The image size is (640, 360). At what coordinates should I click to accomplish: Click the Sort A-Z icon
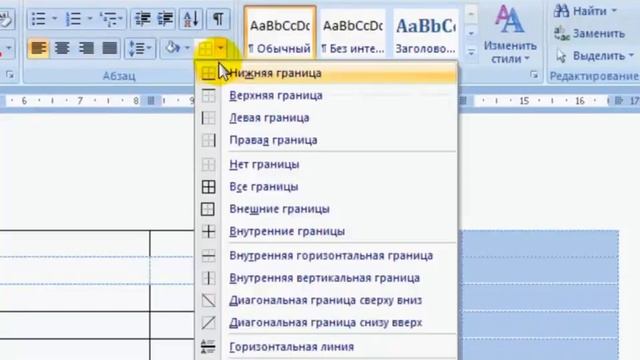tap(191, 19)
